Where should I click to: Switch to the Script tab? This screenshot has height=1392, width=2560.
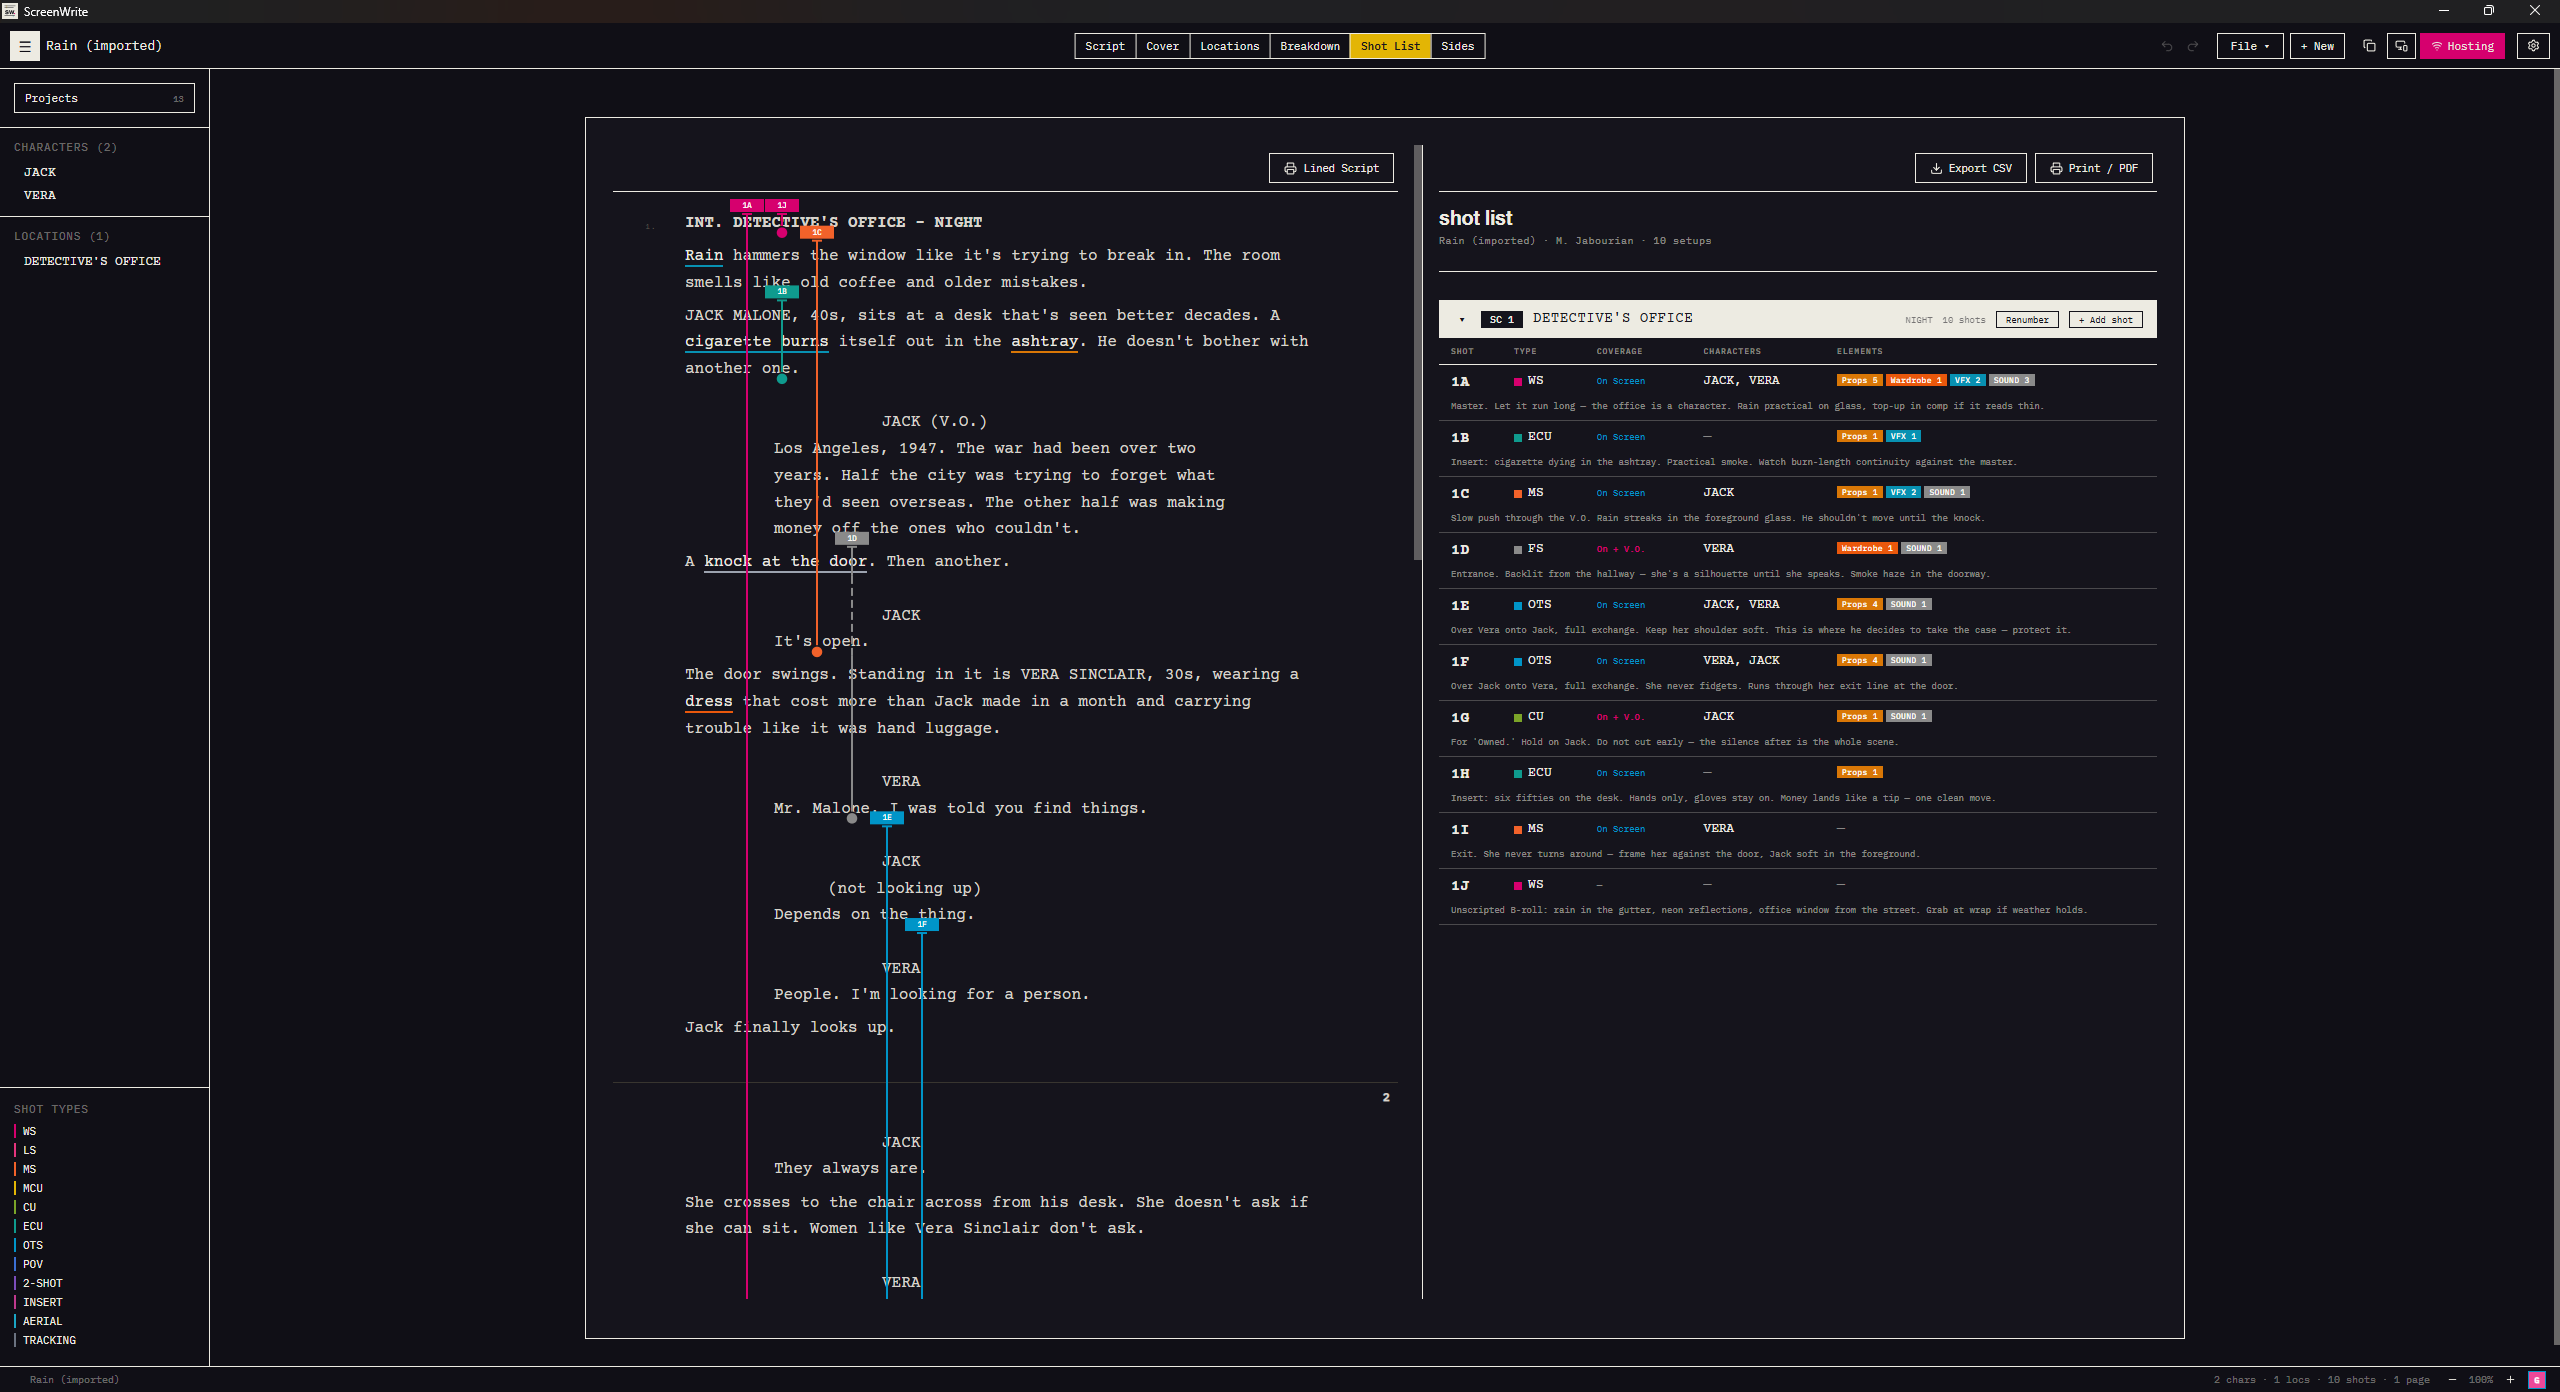tap(1105, 46)
